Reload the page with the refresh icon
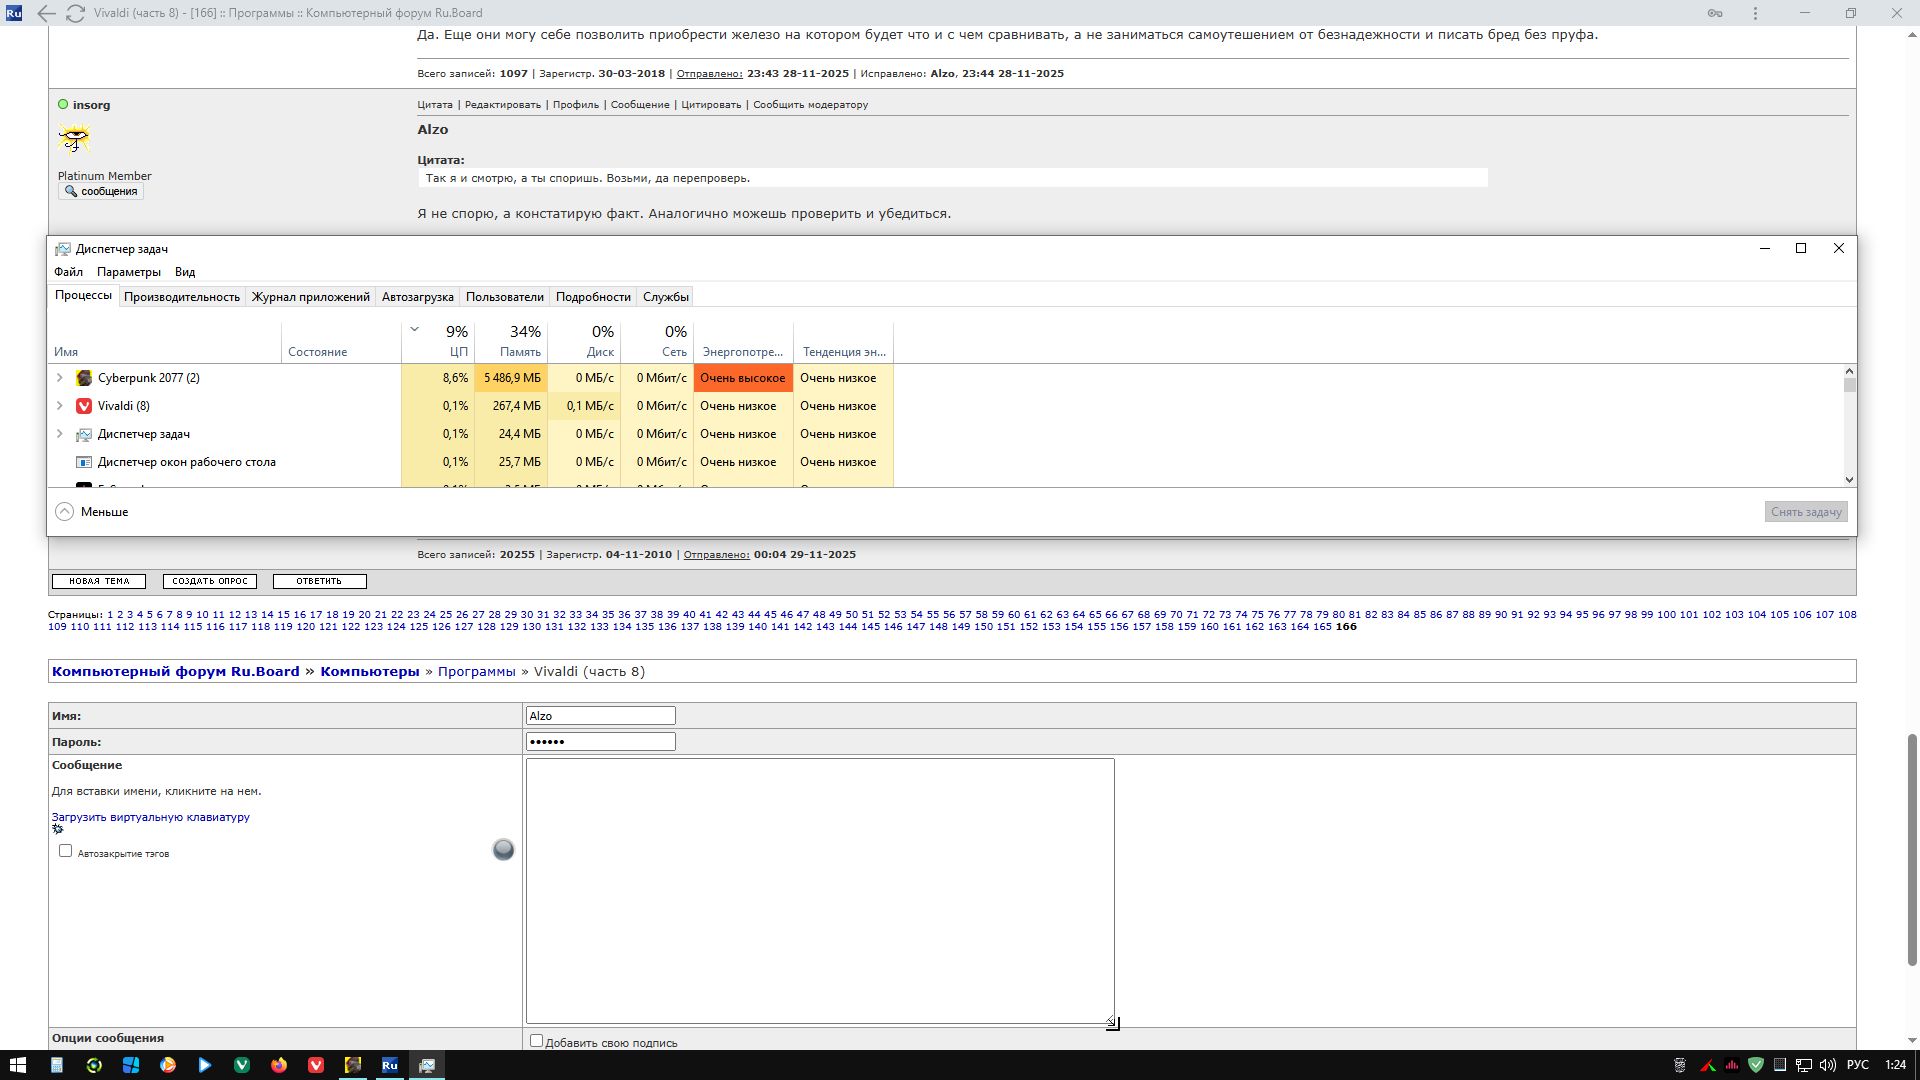The width and height of the screenshot is (1920, 1080). point(75,13)
